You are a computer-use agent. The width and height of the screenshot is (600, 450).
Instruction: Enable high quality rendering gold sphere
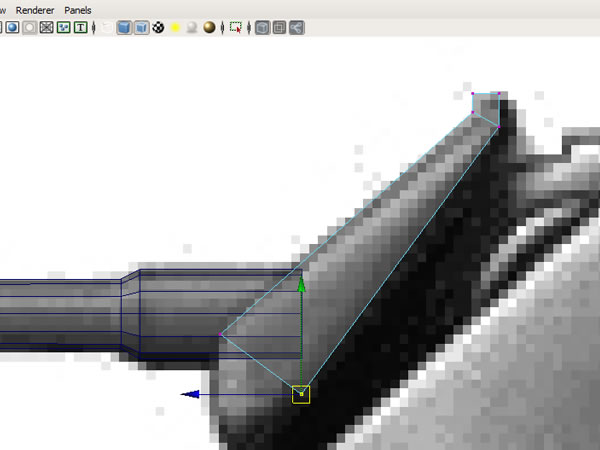click(x=209, y=28)
